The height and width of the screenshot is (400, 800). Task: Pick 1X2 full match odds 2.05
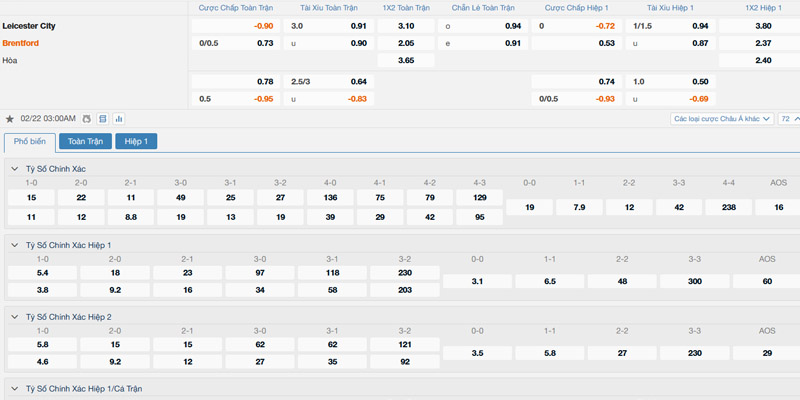click(x=406, y=43)
